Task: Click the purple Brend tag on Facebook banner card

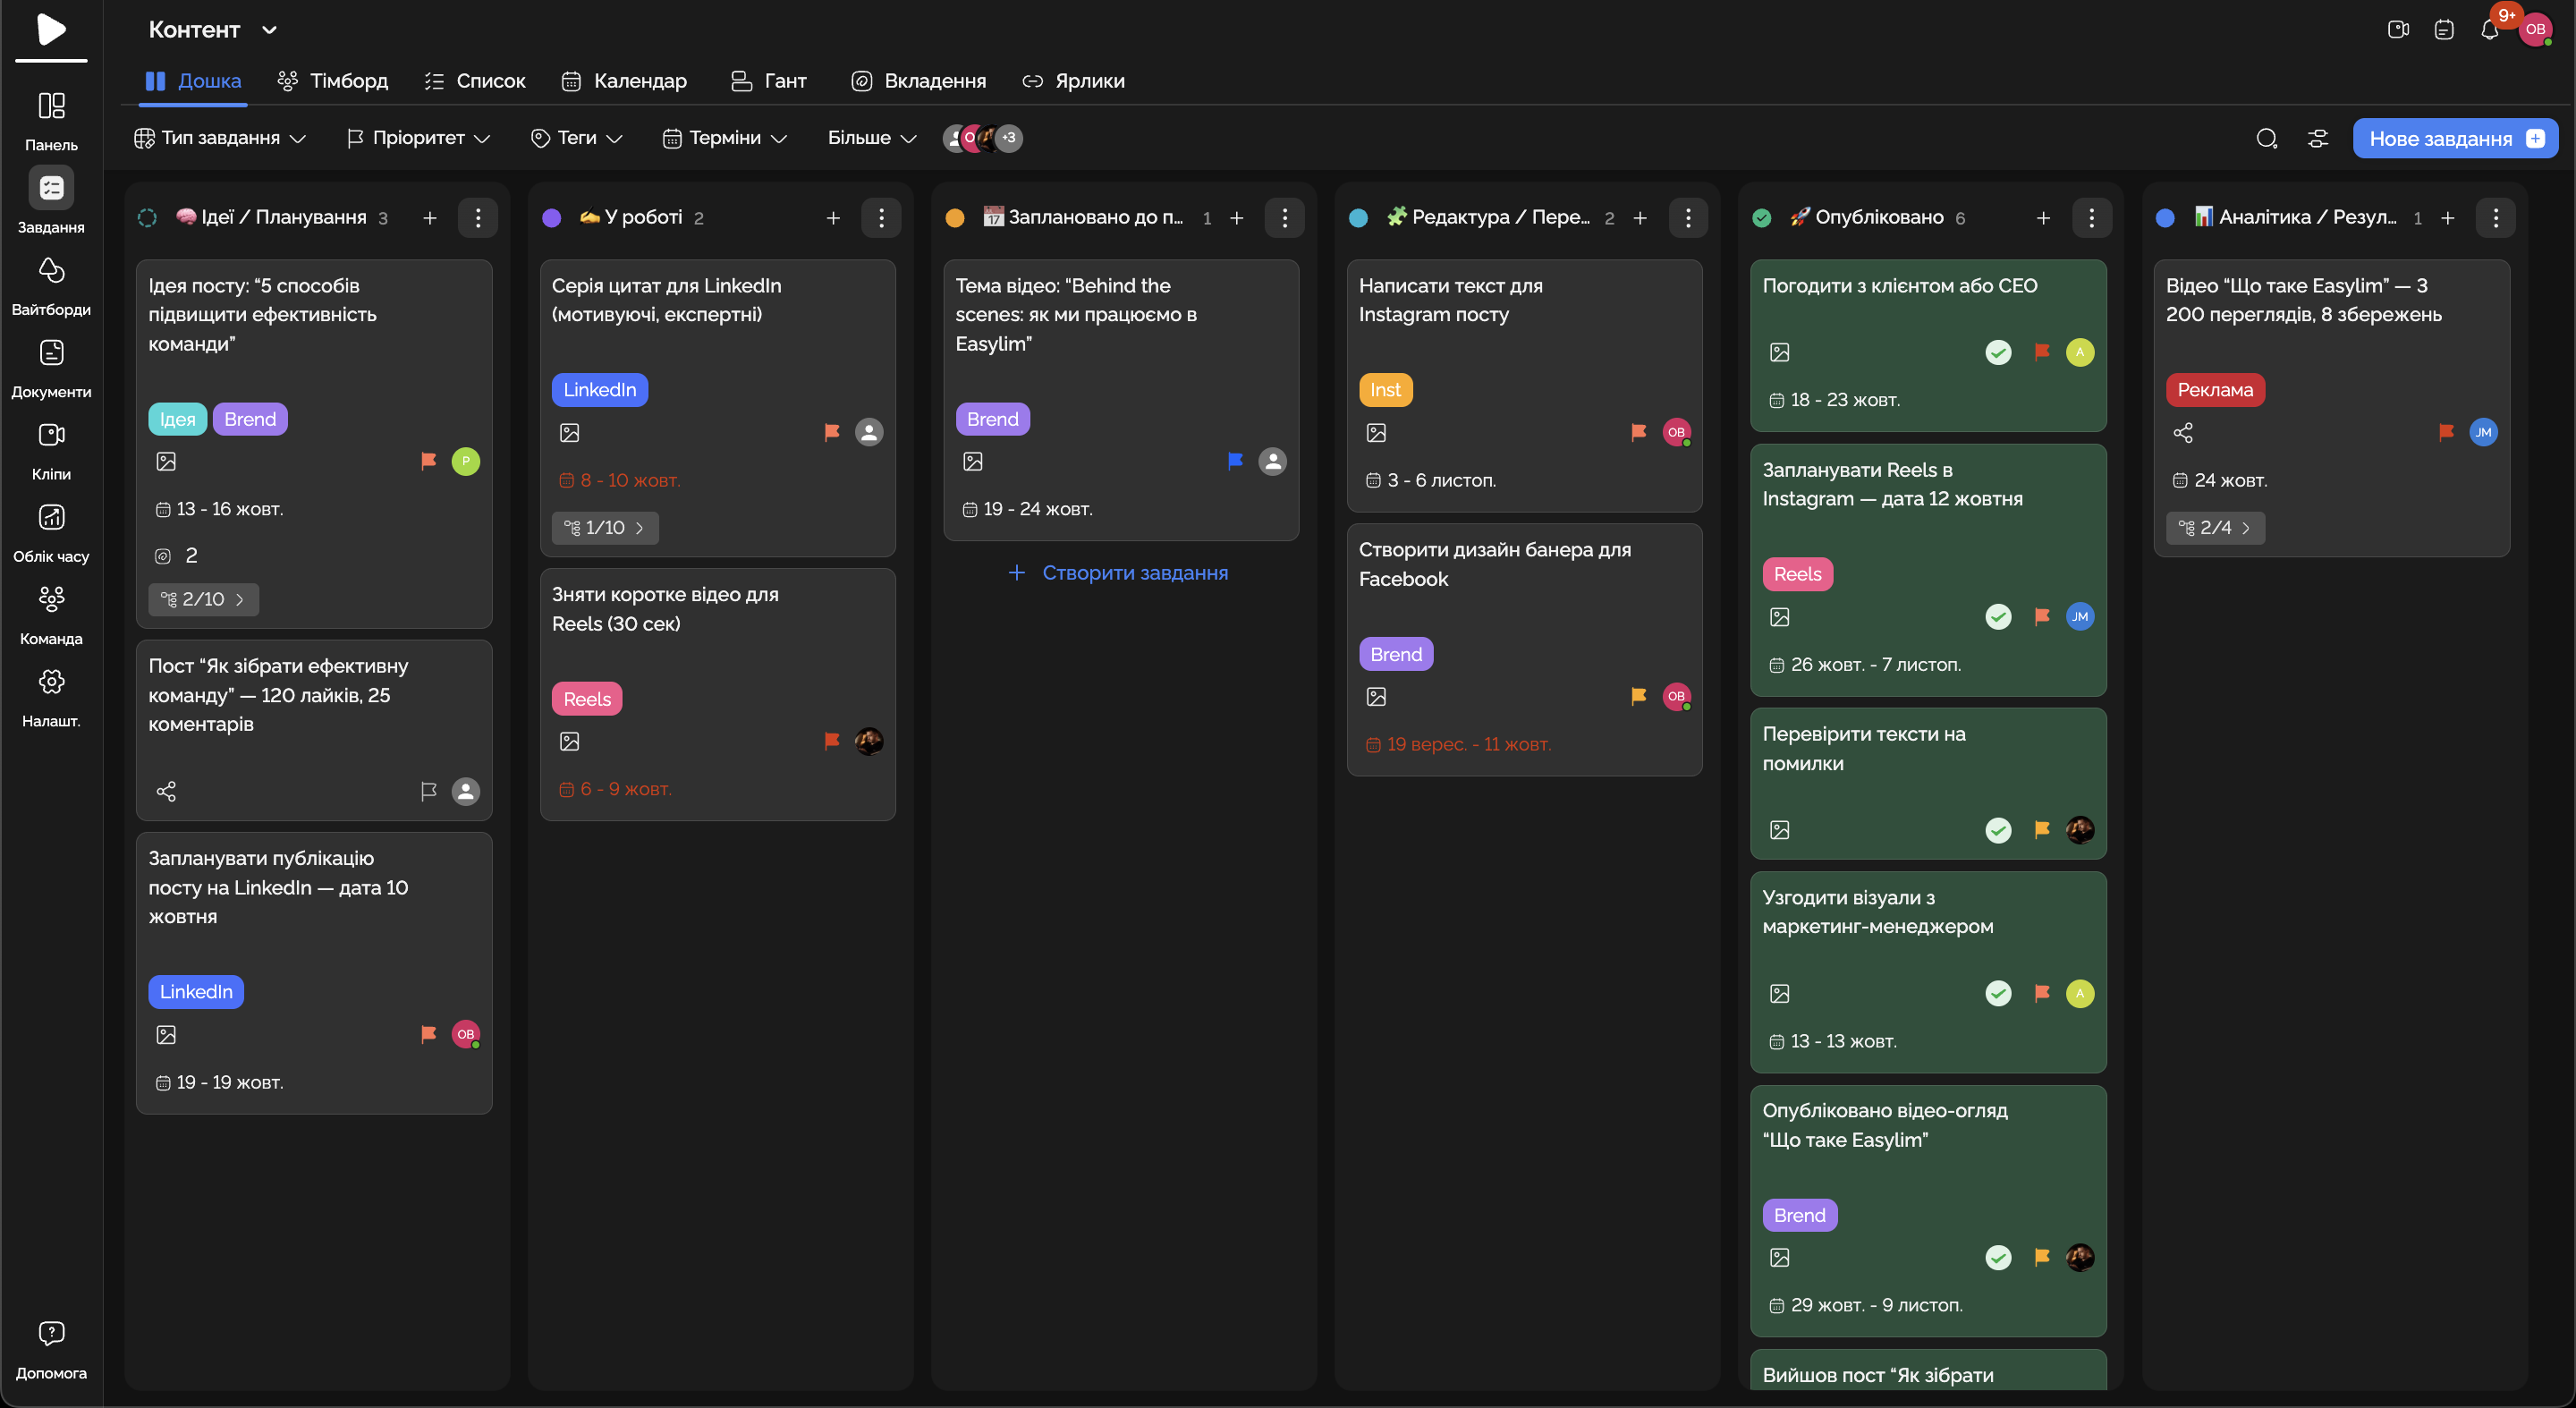Action: pyautogui.click(x=1395, y=654)
